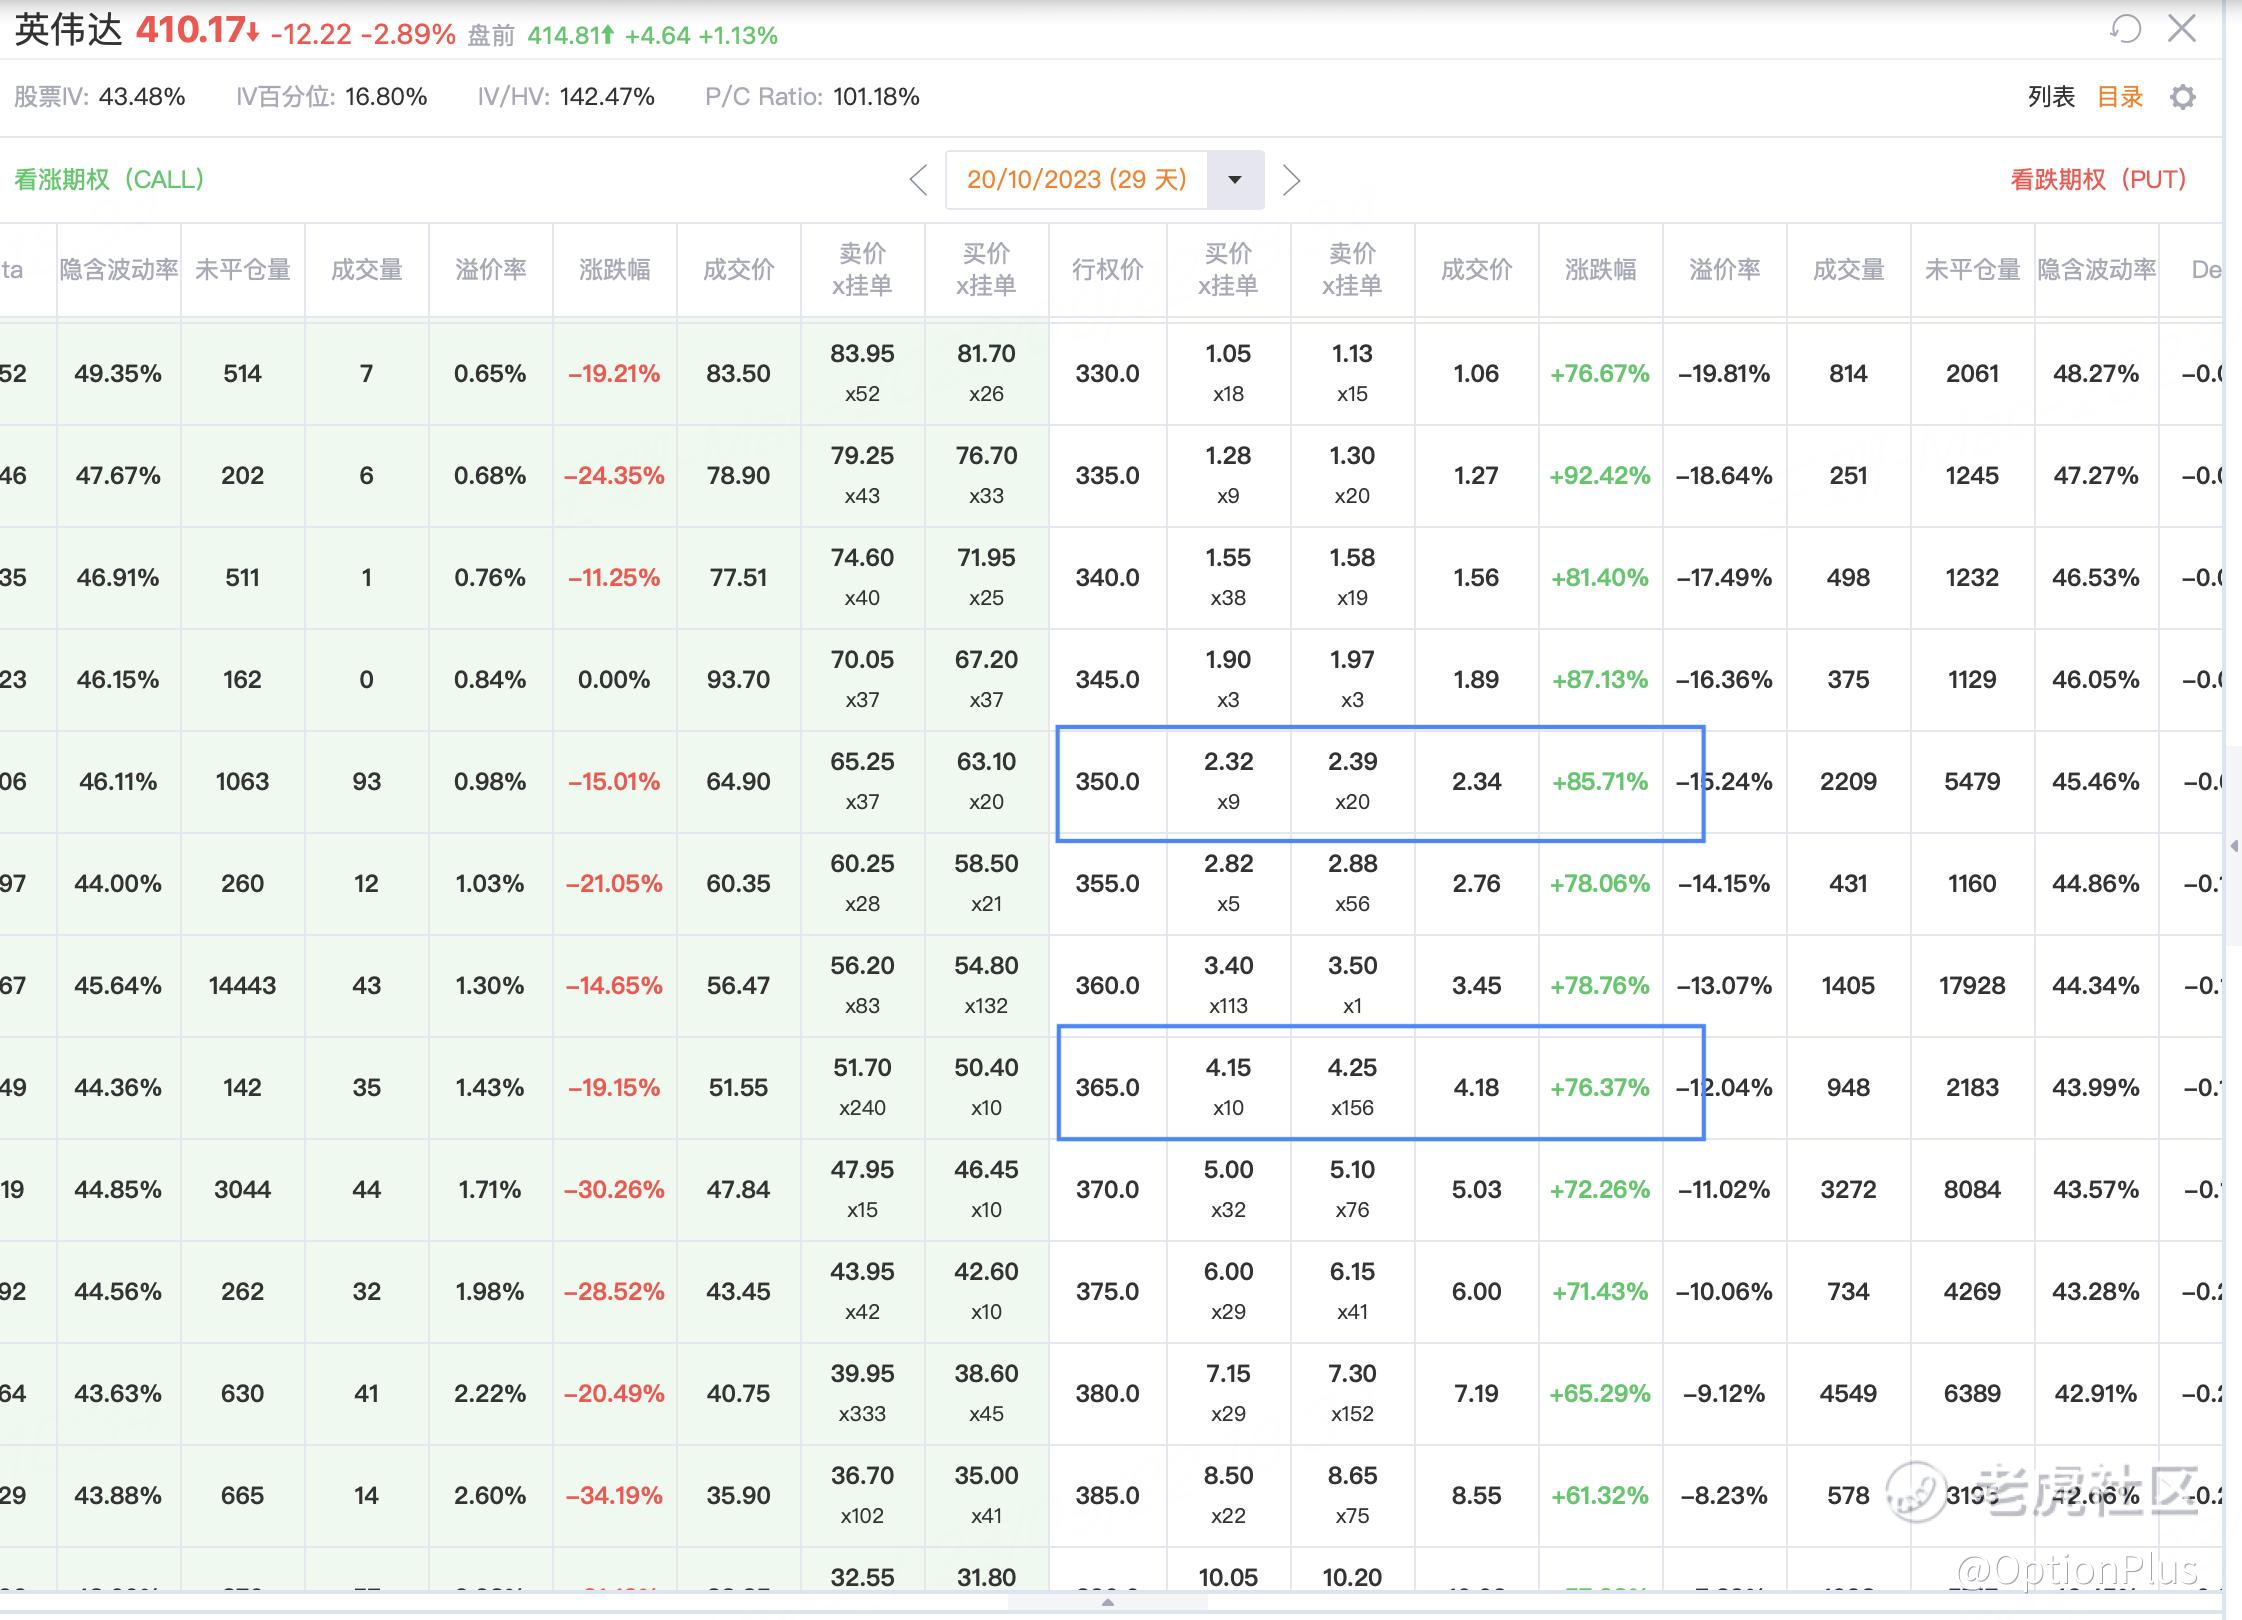Viewport: 2242px width, 1620px height.
Task: Switch to 目录 view
Action: click(2119, 97)
